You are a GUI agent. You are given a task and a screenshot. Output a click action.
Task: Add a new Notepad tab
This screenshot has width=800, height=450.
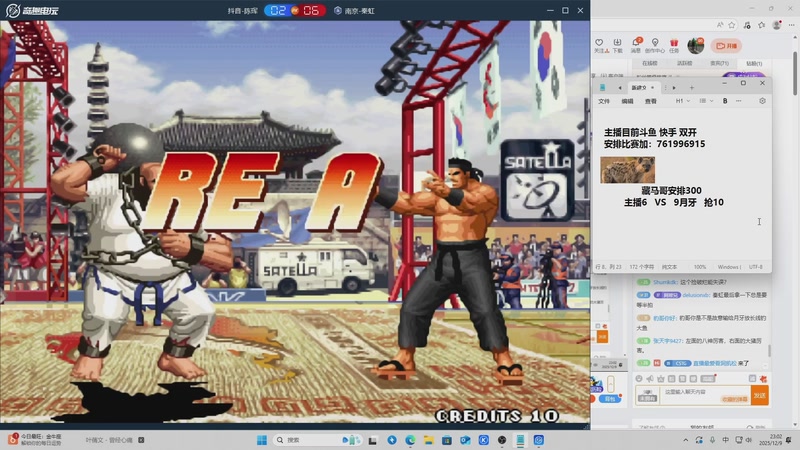point(692,88)
